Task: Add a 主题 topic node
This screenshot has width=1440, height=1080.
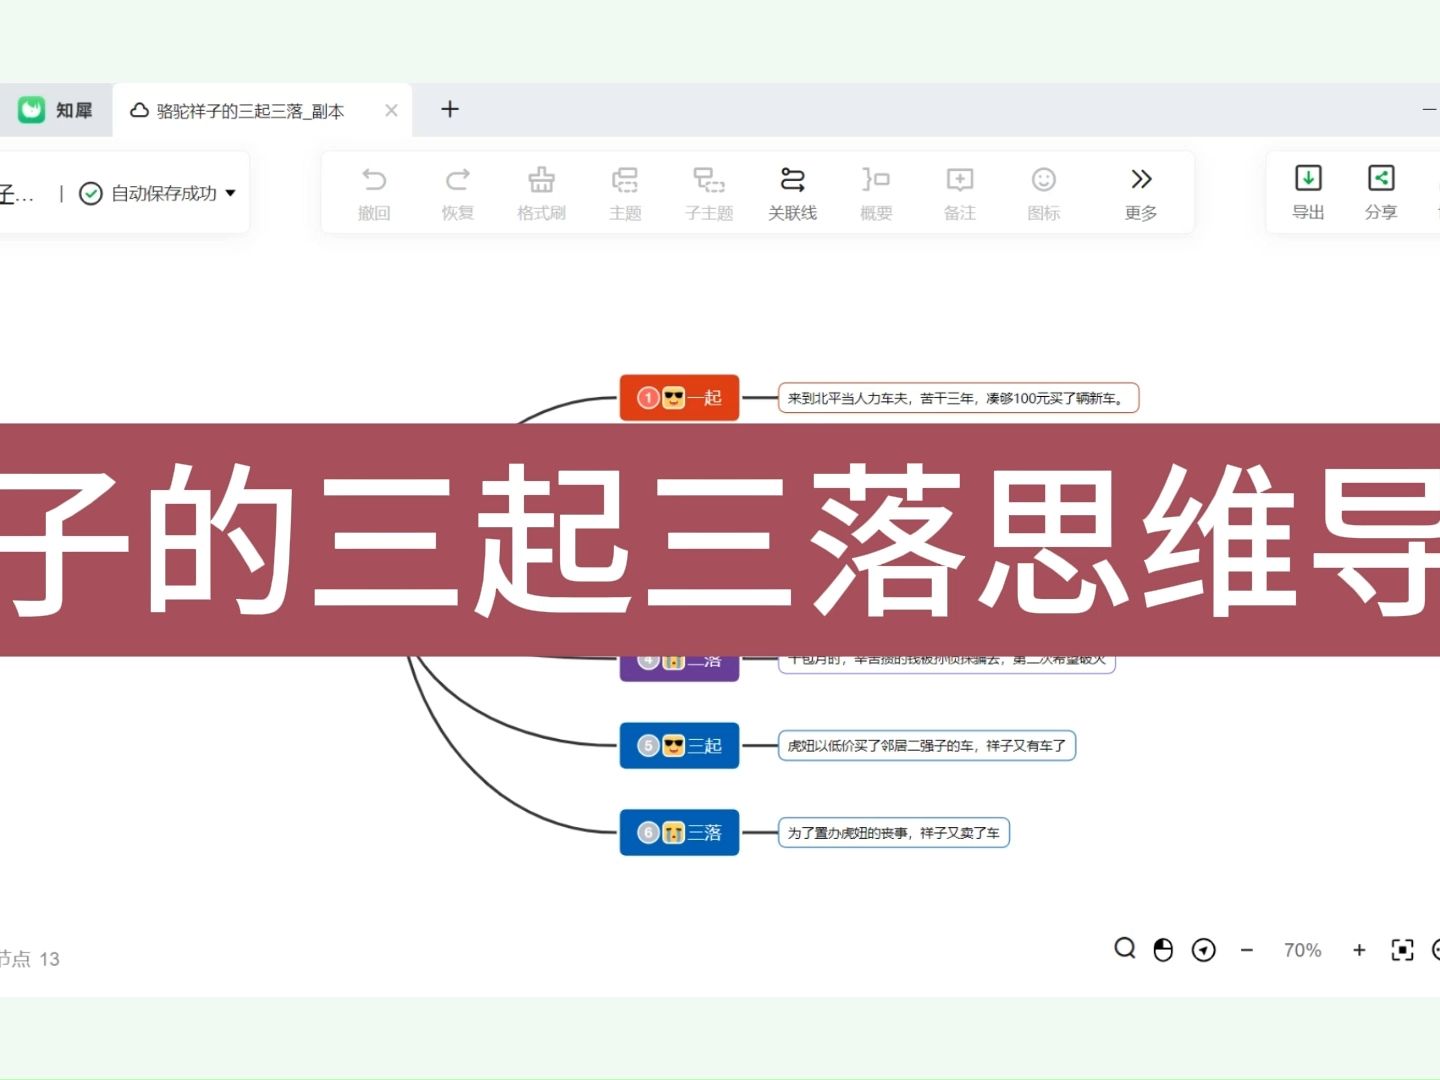Action: [625, 194]
